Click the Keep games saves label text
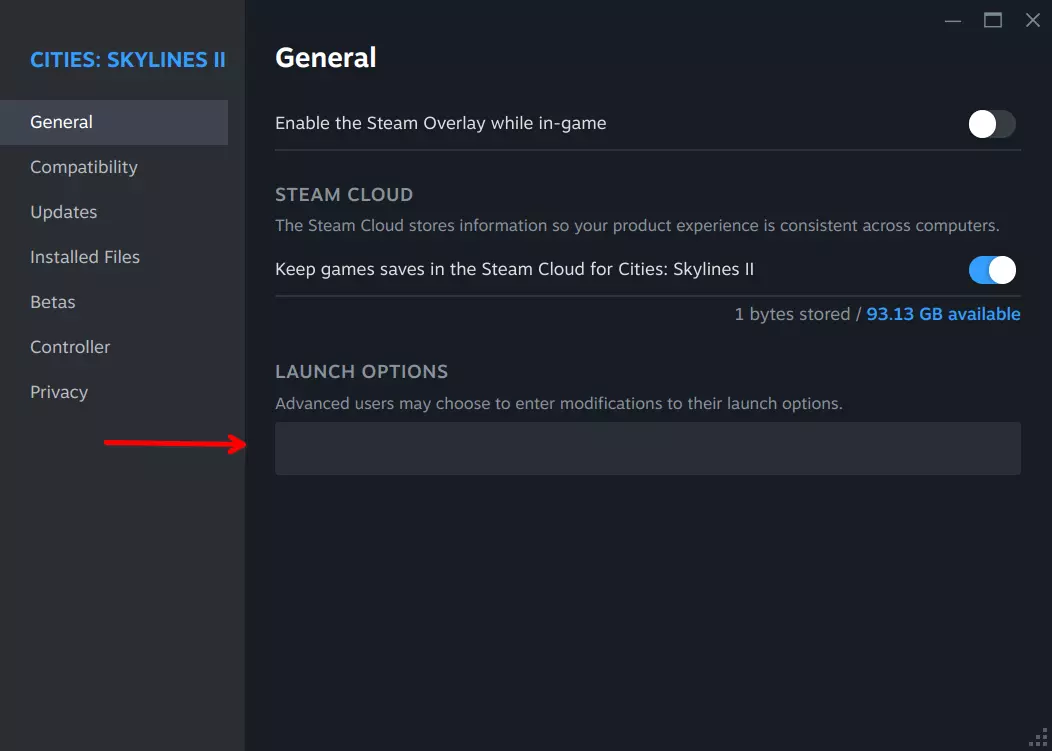This screenshot has height=751, width=1052. tap(514, 269)
